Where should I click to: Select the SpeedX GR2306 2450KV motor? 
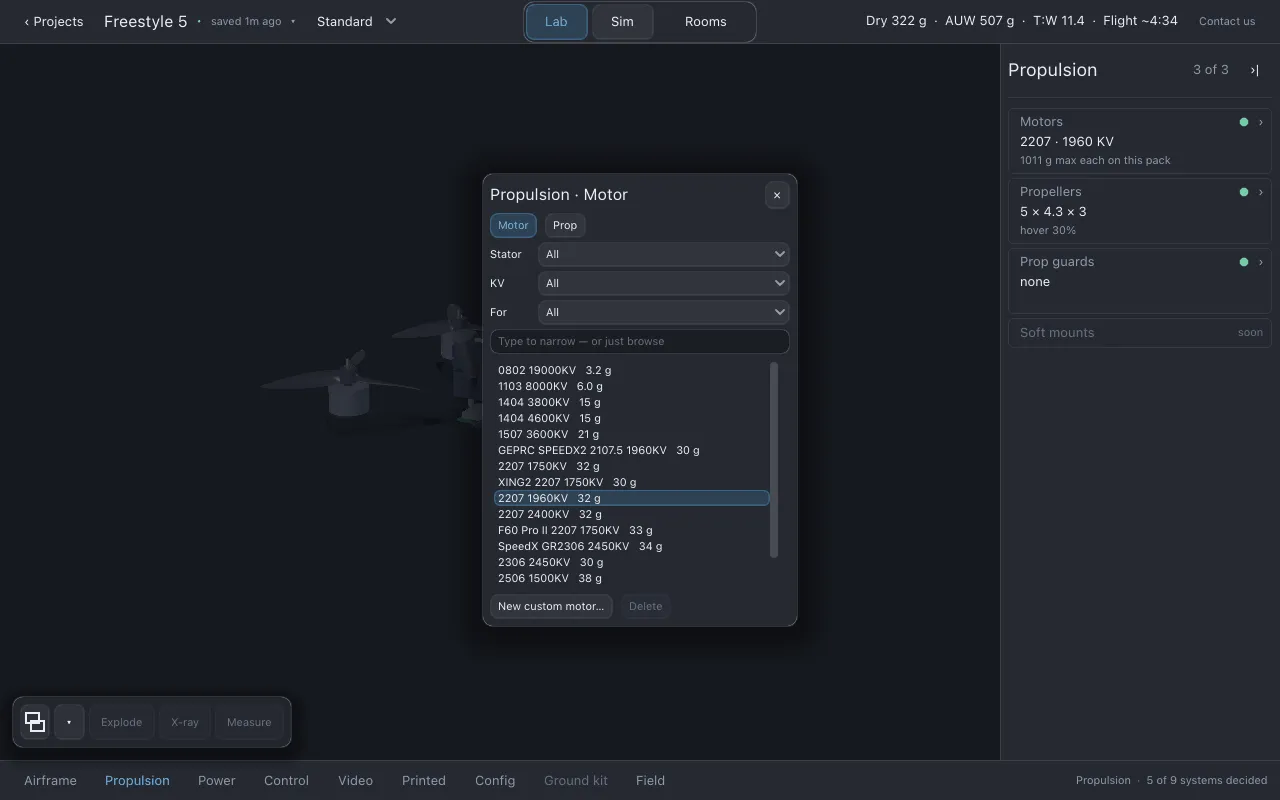[x=632, y=546]
